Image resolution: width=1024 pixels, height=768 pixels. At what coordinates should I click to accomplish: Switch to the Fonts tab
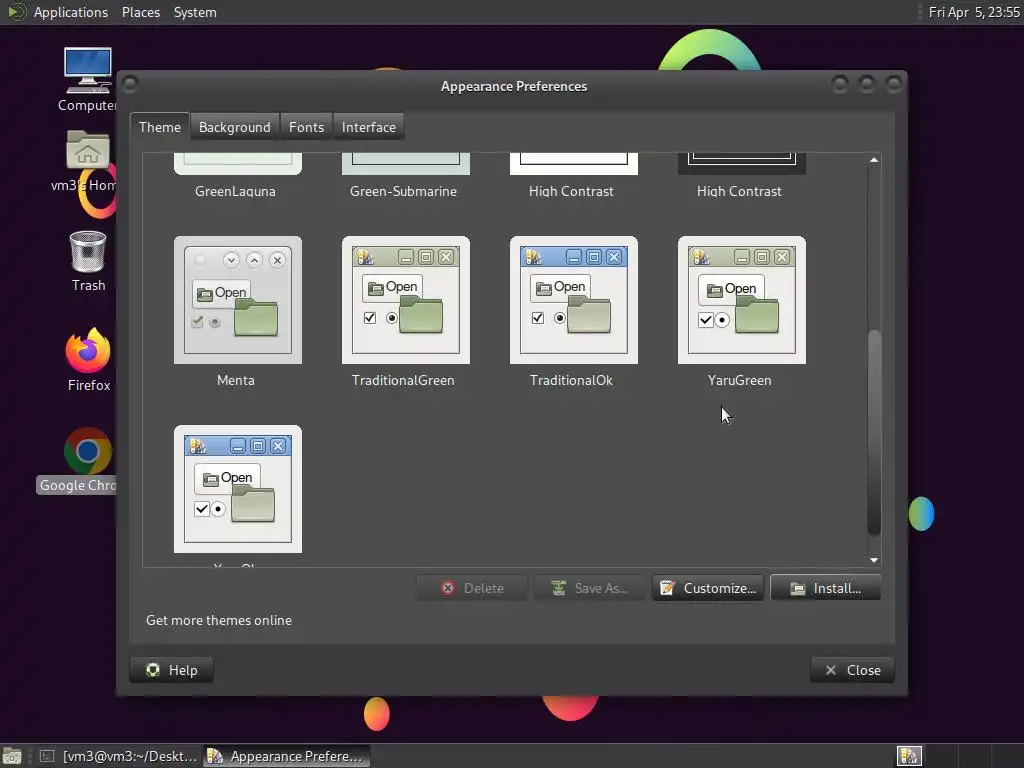[306, 127]
